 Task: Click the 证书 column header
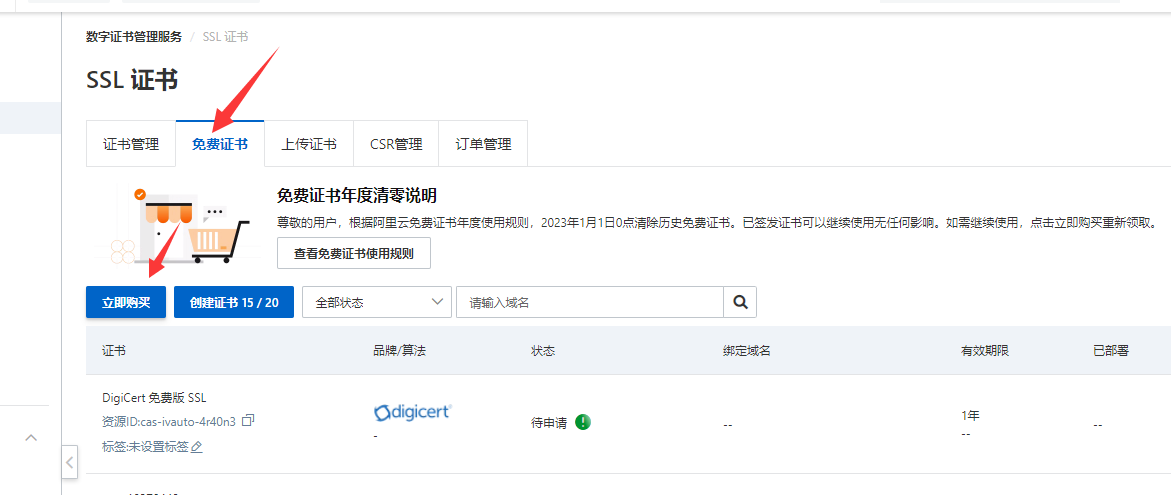(114, 350)
